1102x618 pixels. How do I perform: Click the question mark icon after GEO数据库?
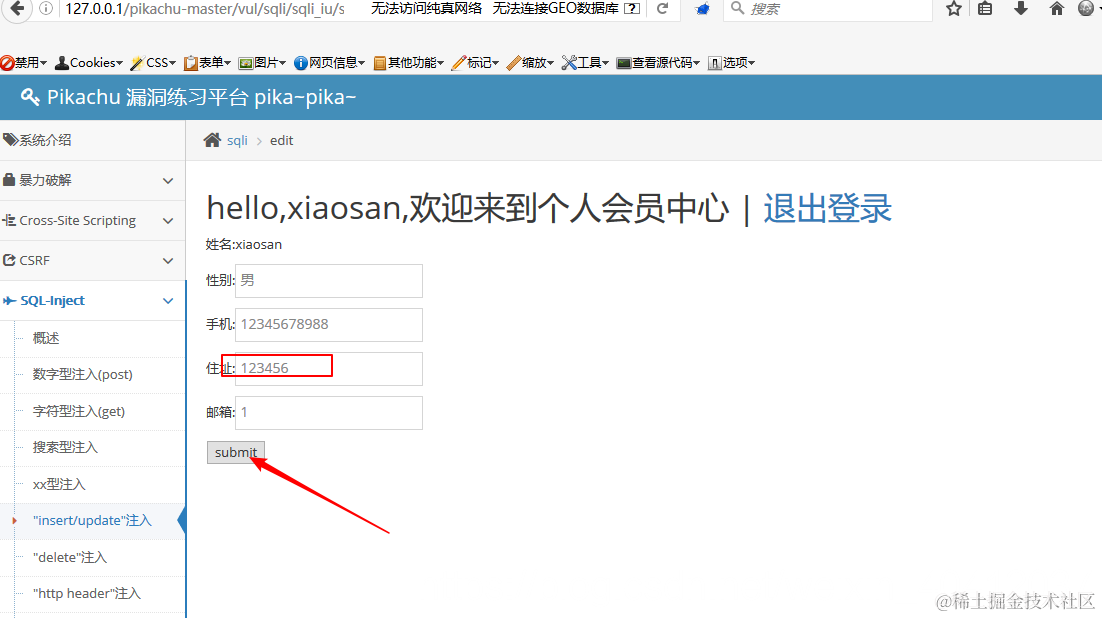click(x=632, y=8)
